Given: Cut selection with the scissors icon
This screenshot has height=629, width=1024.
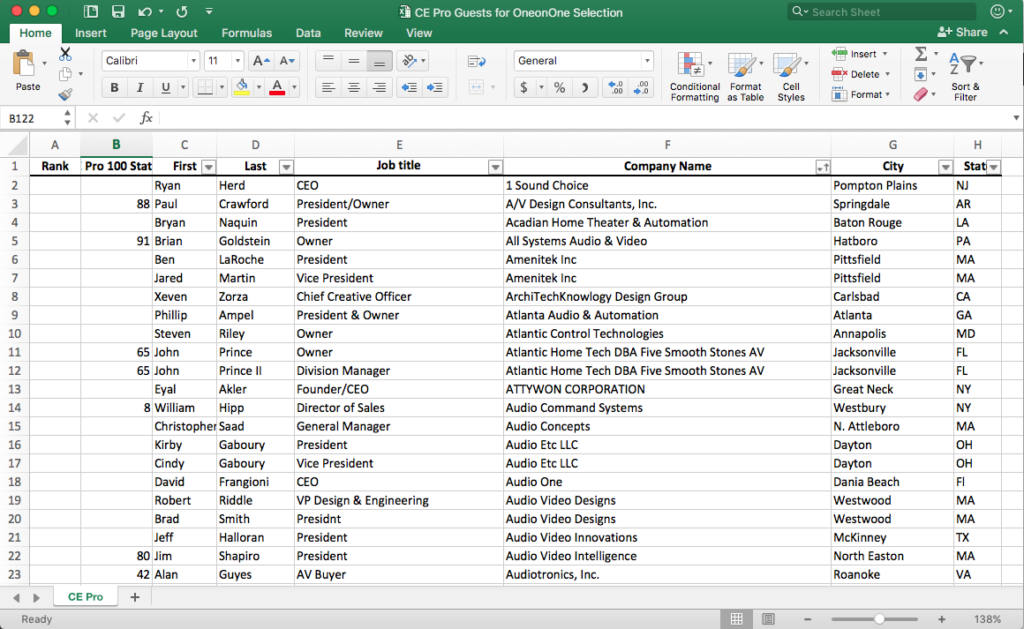Looking at the screenshot, I should click(x=65, y=54).
